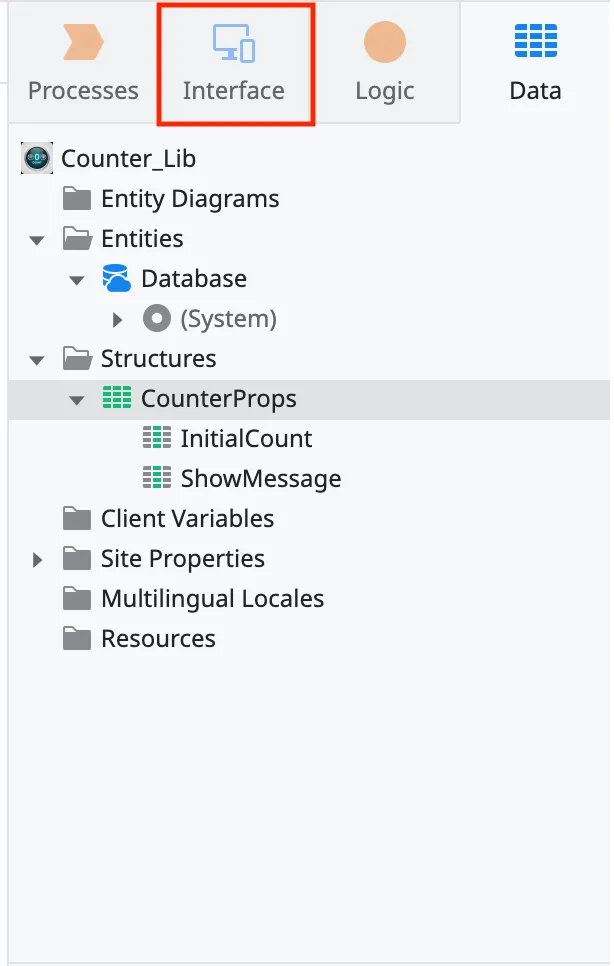
Task: Expand the (System) node
Action: (x=117, y=318)
